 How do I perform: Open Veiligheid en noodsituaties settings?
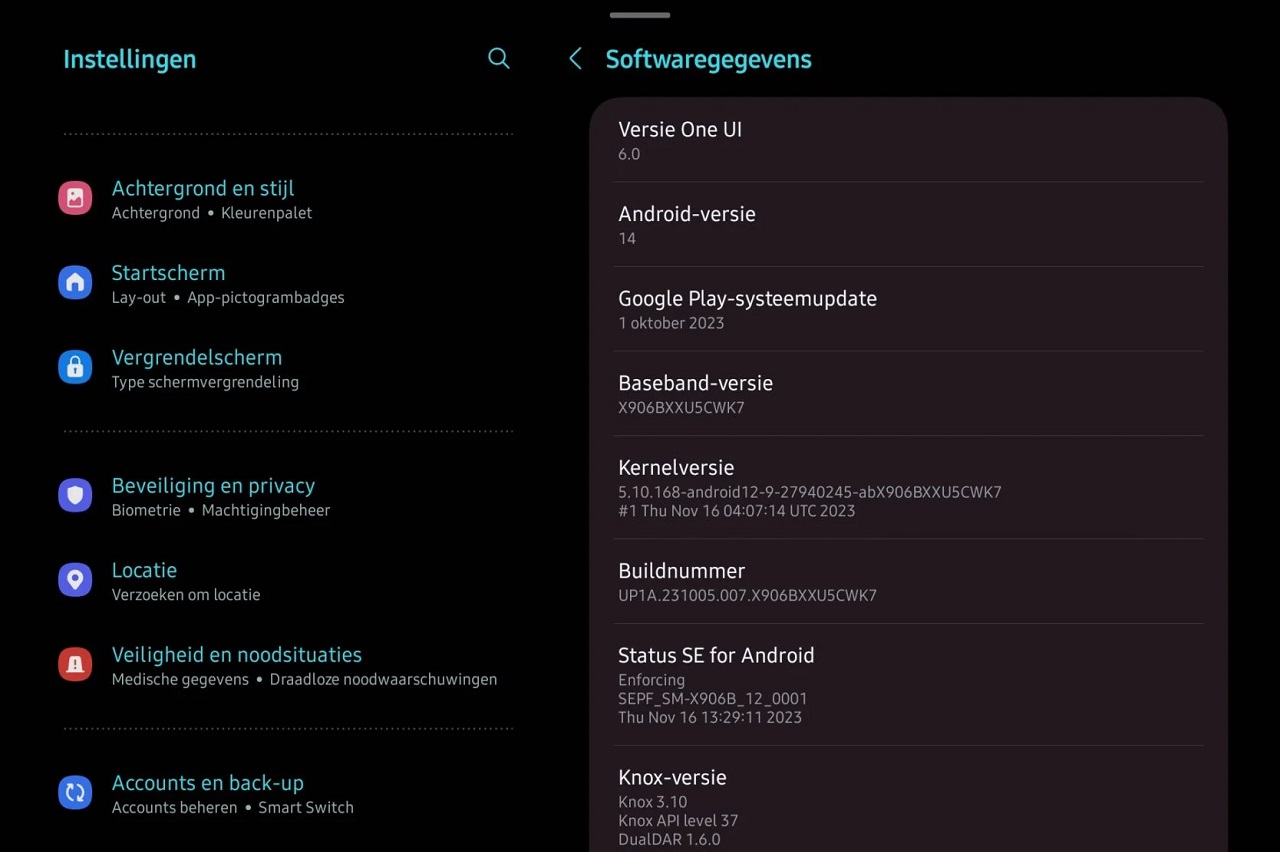coord(288,665)
